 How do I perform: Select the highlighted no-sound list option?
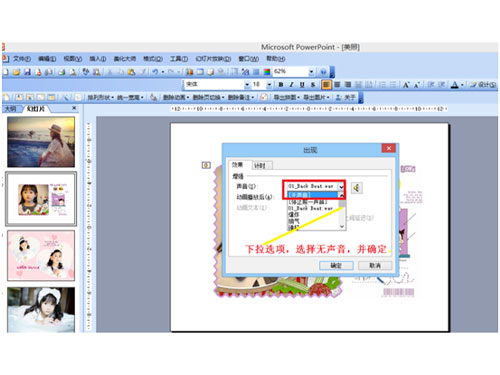(x=313, y=195)
